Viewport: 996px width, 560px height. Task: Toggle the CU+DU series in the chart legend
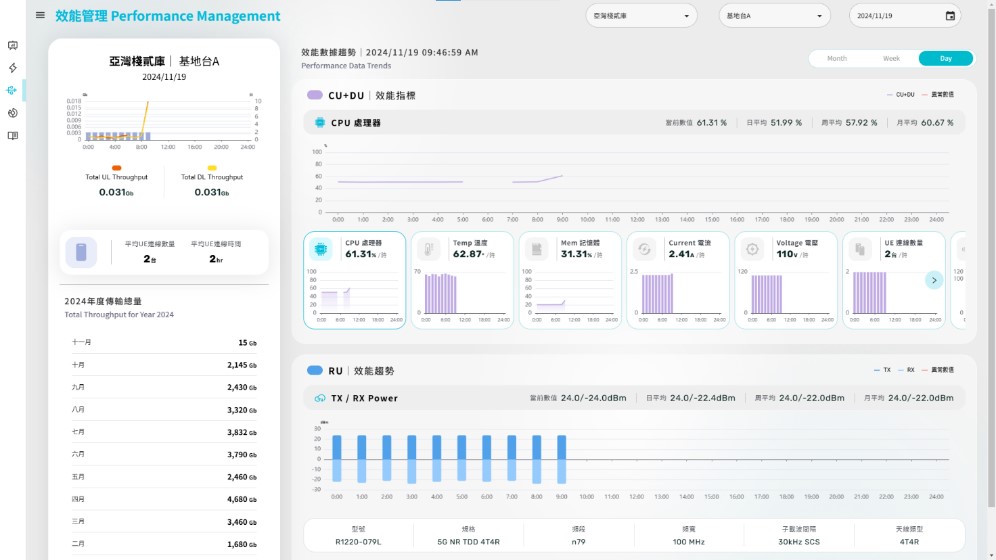900,95
